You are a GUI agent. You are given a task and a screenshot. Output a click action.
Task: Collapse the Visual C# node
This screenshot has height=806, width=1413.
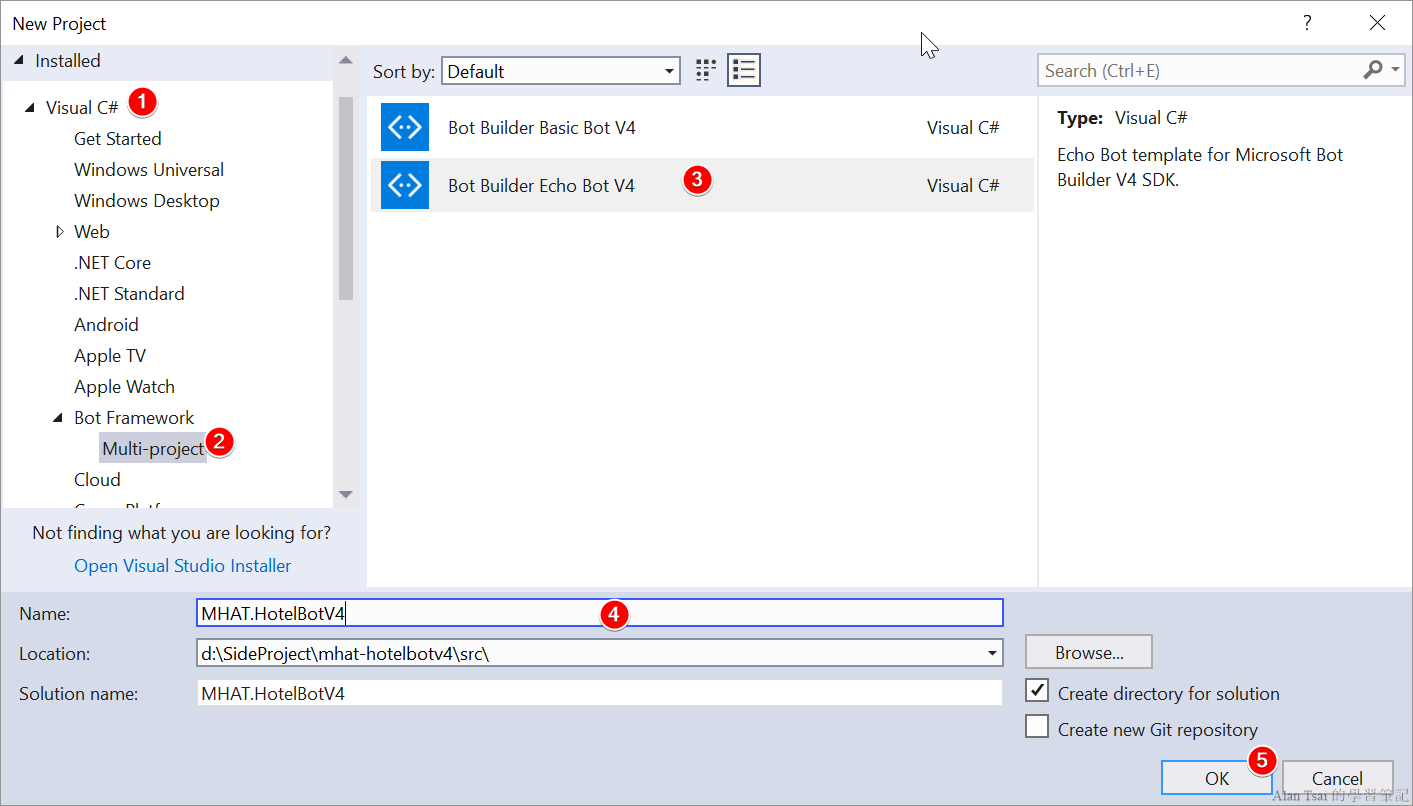click(29, 108)
